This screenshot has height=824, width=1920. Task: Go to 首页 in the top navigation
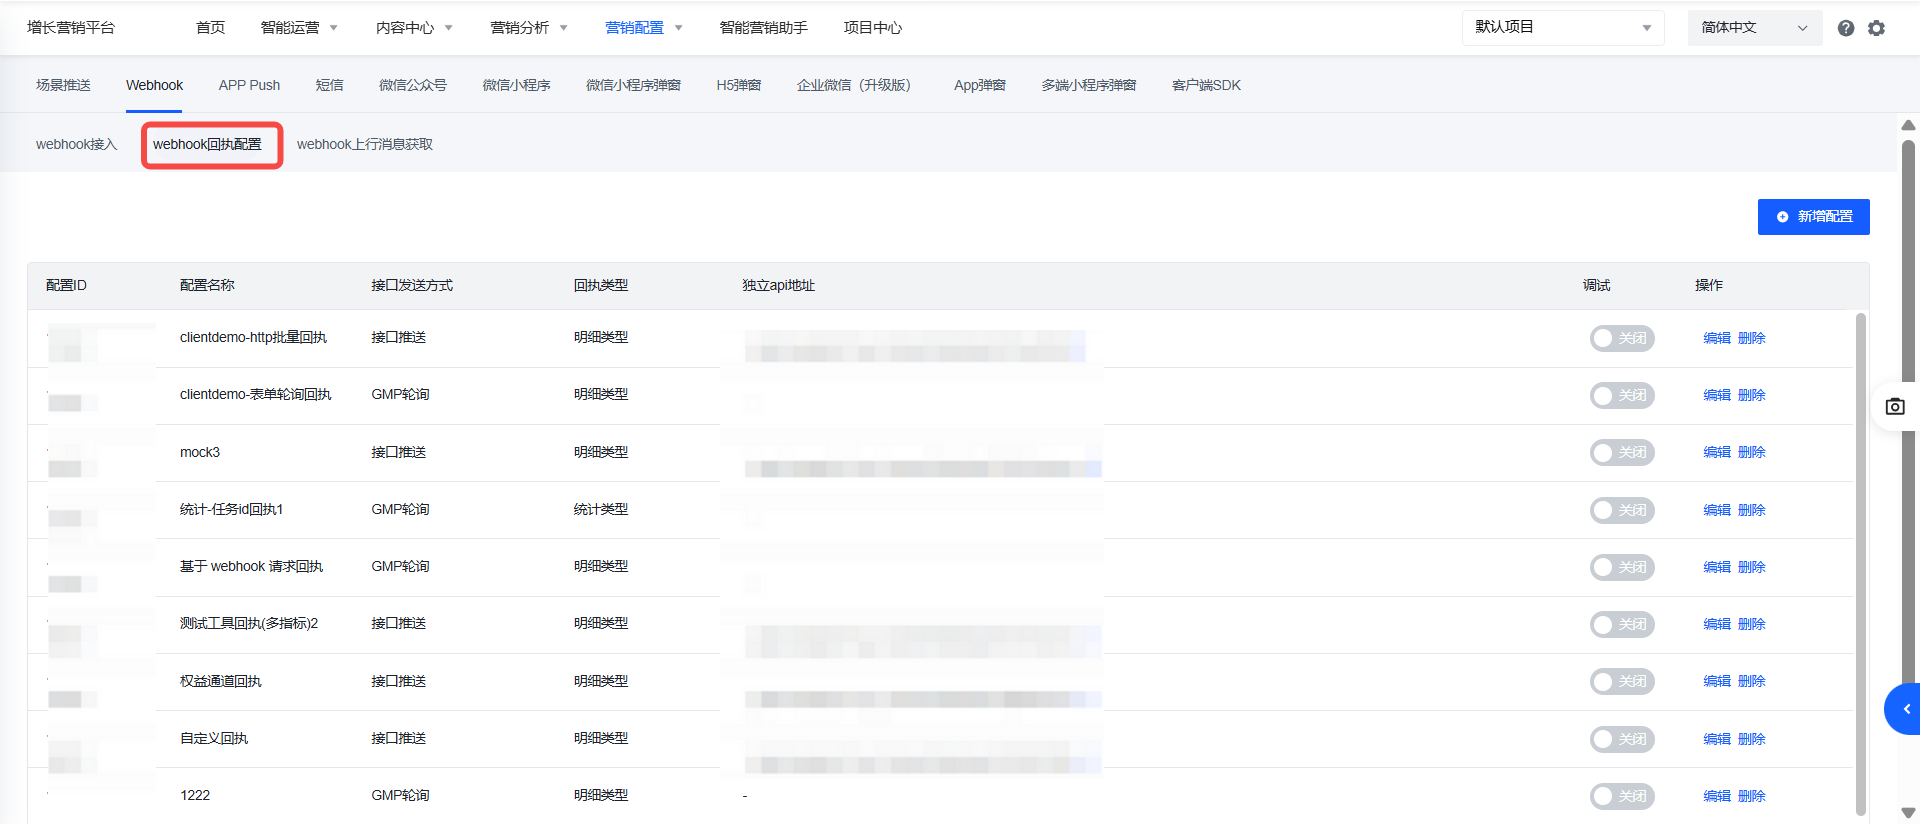210,28
